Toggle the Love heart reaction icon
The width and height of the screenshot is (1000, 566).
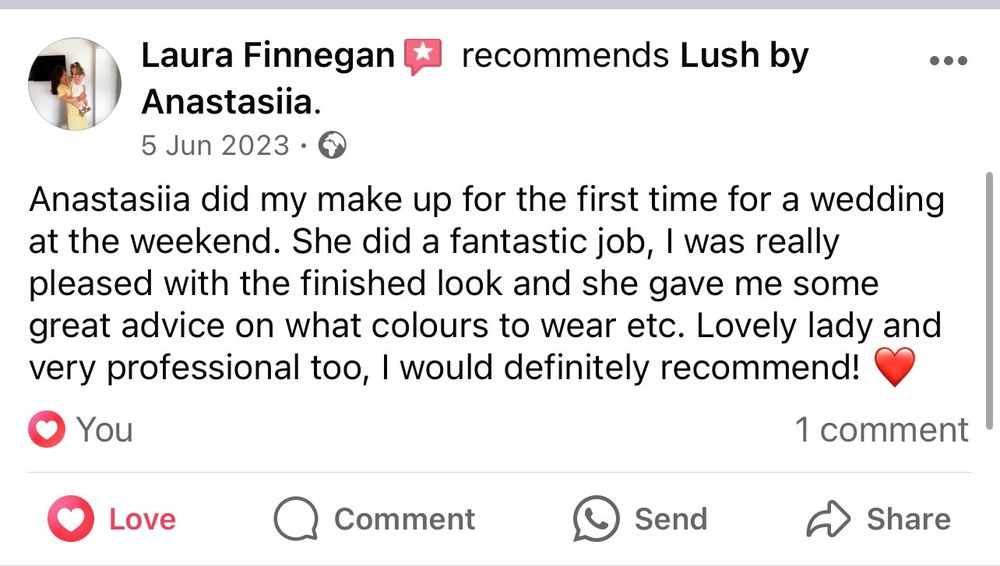click(x=71, y=520)
